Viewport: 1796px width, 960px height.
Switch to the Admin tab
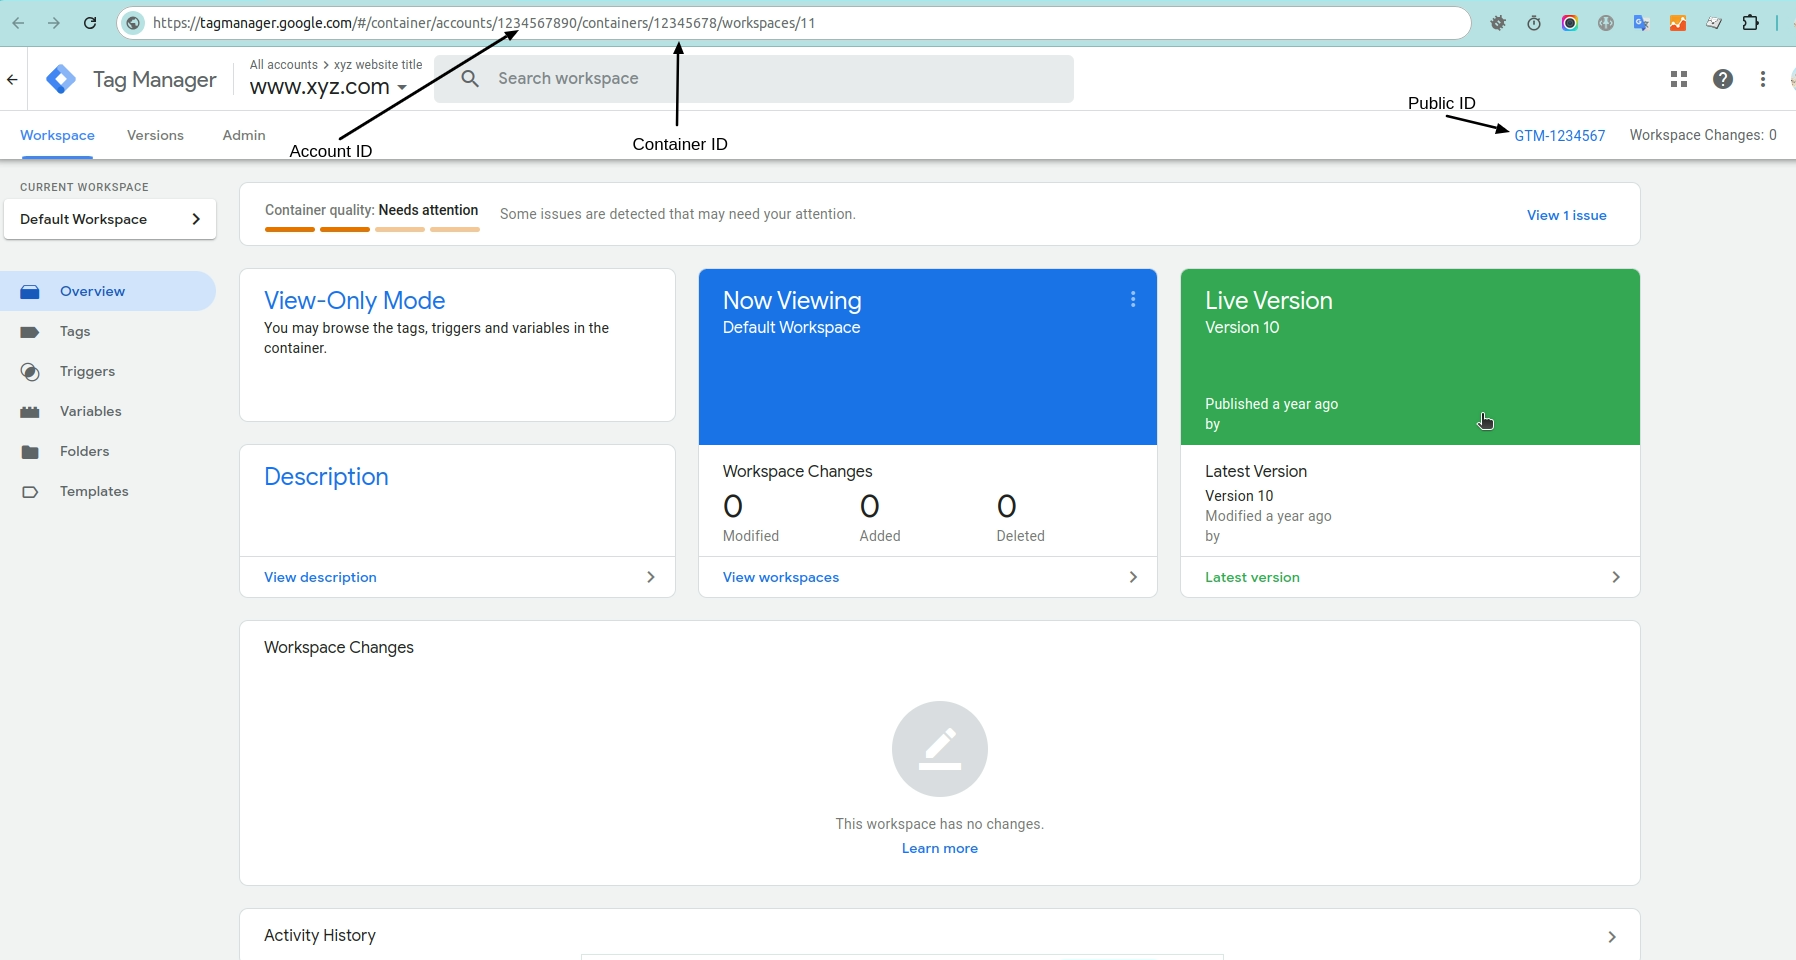click(244, 135)
